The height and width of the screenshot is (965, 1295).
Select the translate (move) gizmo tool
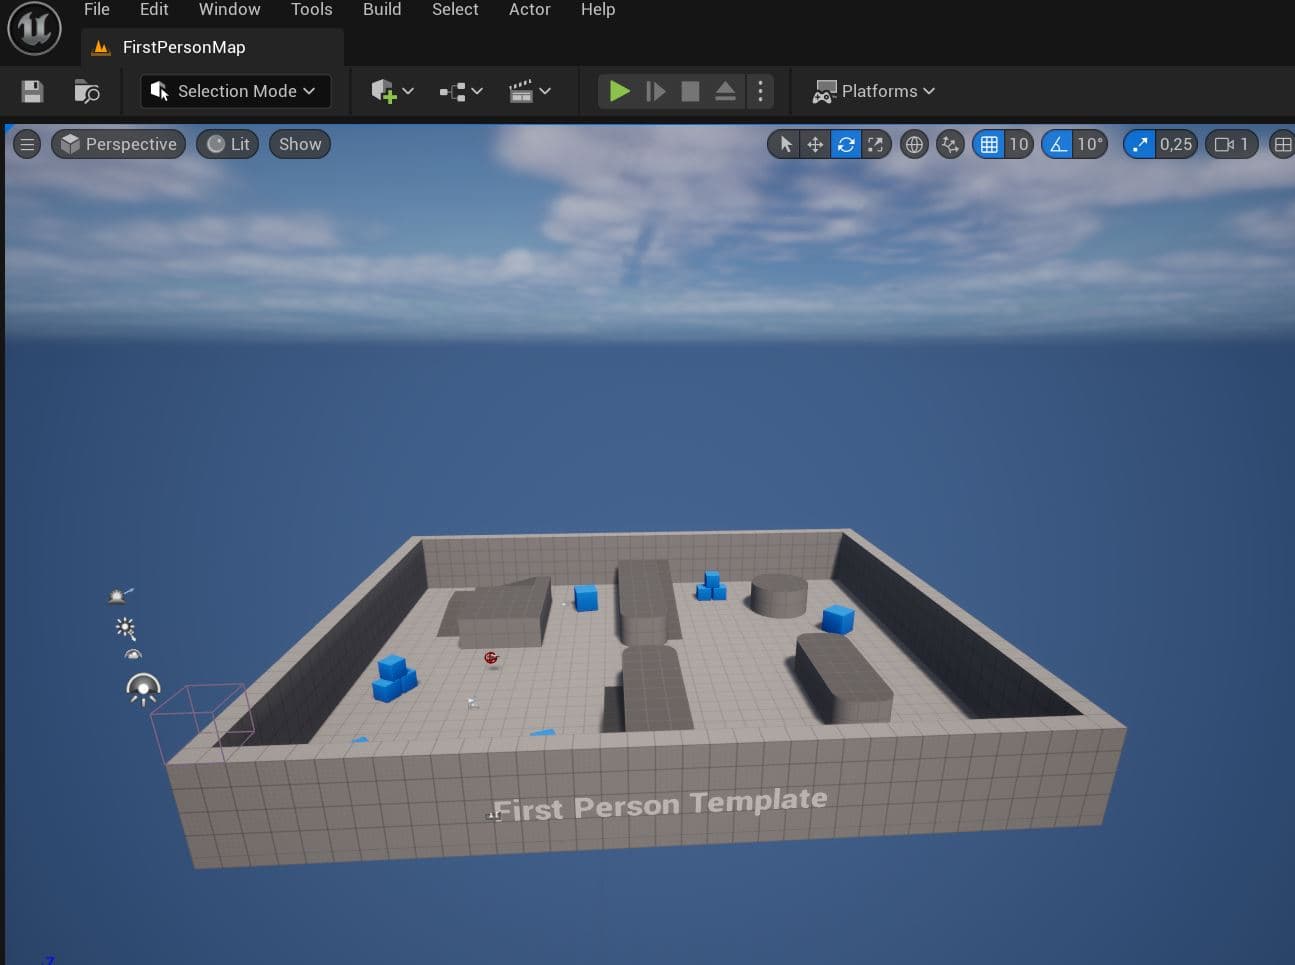tap(815, 144)
